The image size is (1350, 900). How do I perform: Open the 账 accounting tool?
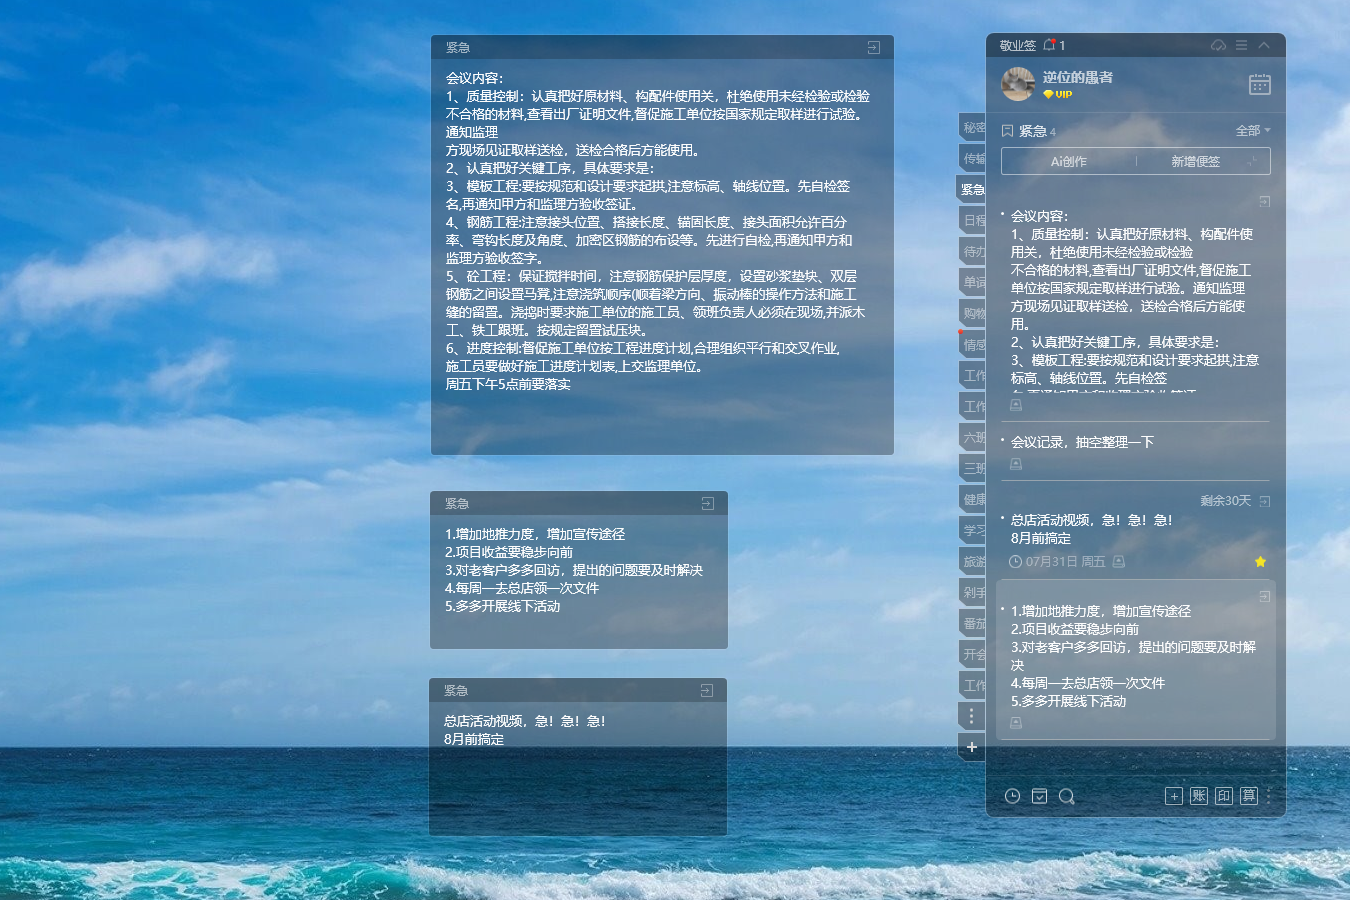tap(1199, 796)
